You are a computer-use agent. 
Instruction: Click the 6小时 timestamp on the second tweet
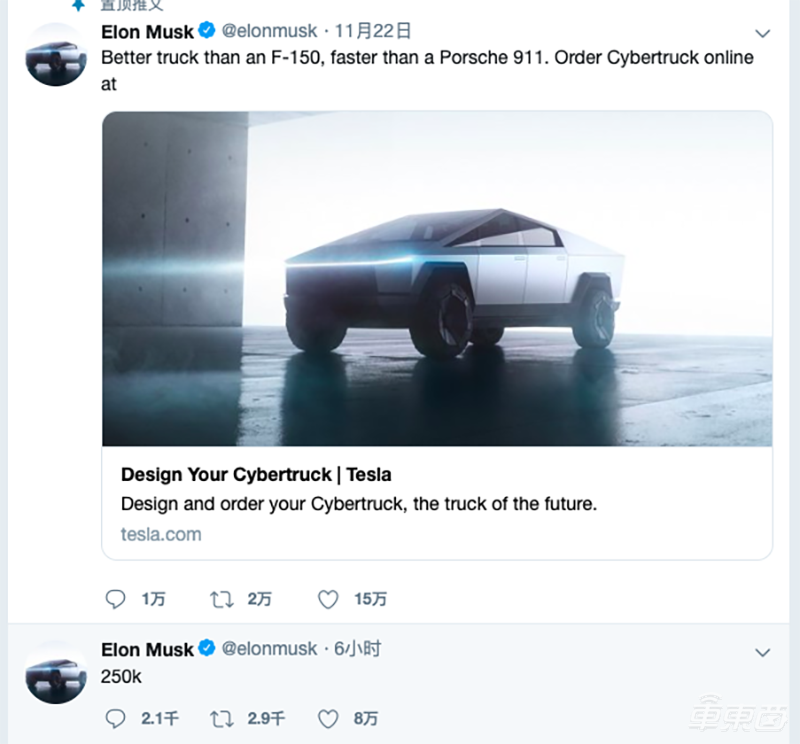[x=357, y=649]
